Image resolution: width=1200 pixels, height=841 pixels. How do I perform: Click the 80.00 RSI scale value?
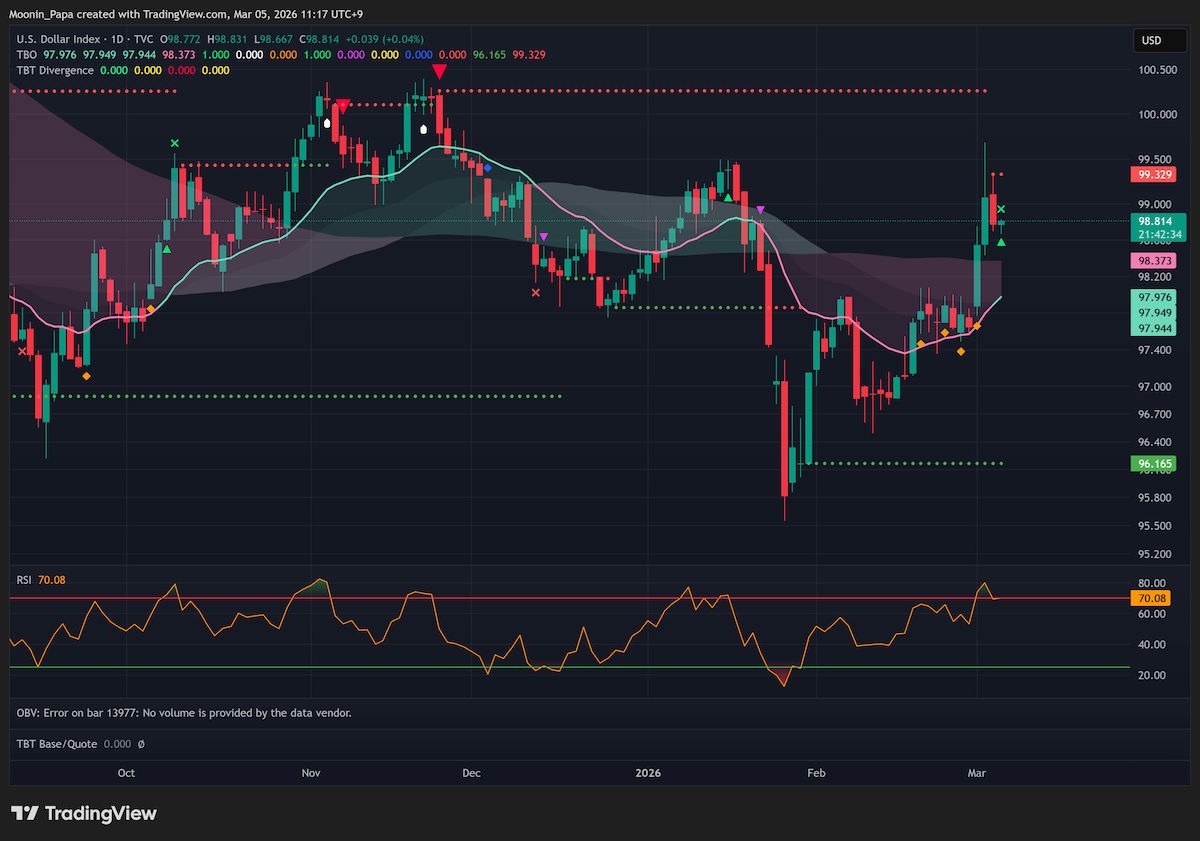pyautogui.click(x=1152, y=583)
